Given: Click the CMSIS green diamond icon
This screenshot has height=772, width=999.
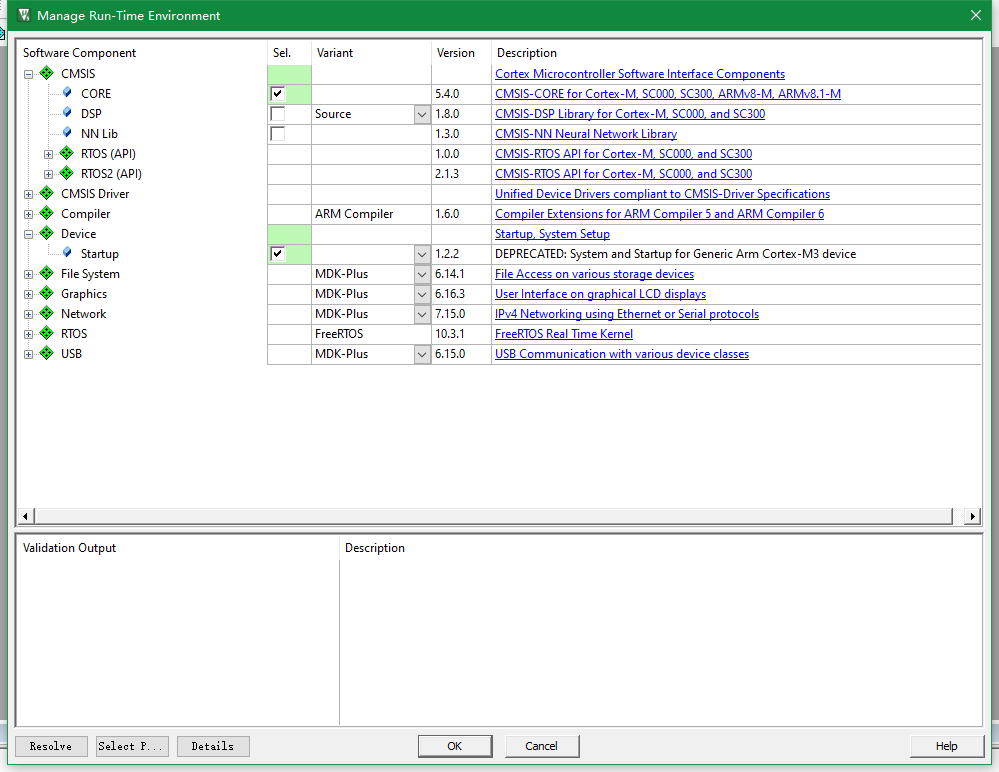Looking at the screenshot, I should (x=47, y=73).
